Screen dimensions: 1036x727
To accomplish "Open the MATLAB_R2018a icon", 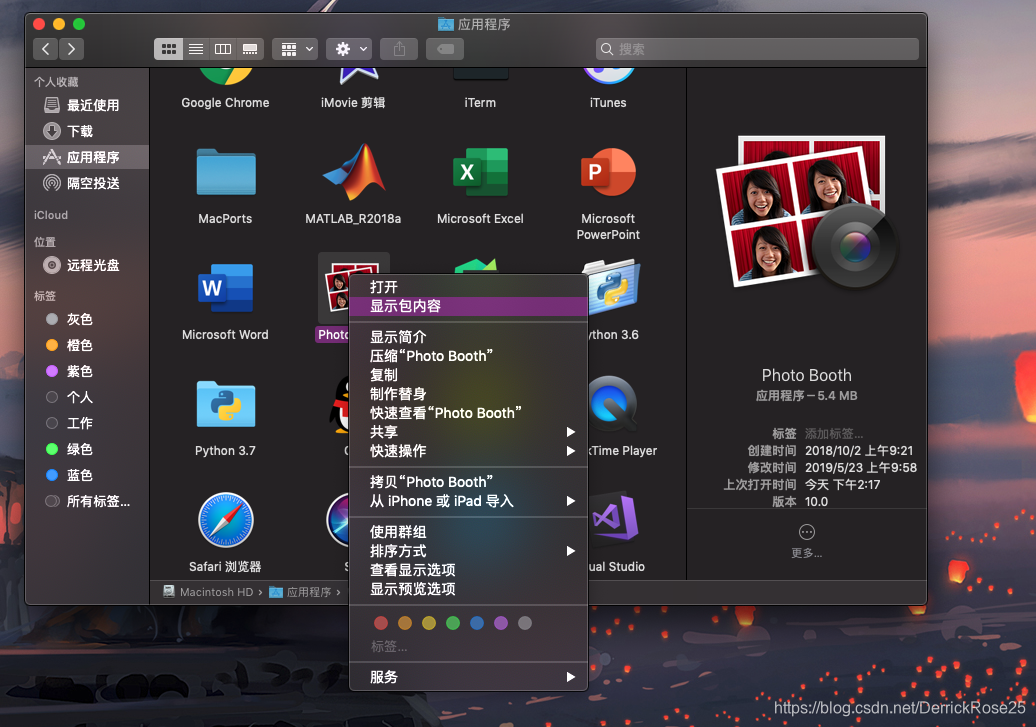I will click(353, 170).
